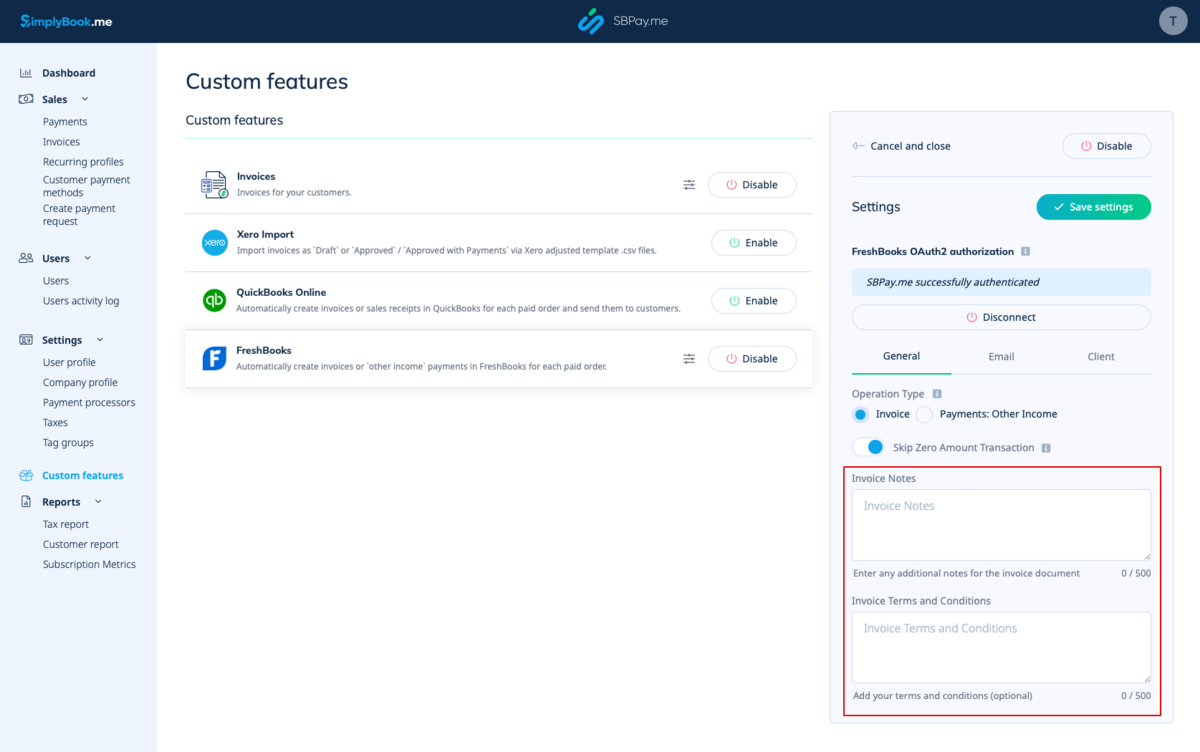Click the Reports document icon
This screenshot has height=752, width=1200.
coord(26,502)
